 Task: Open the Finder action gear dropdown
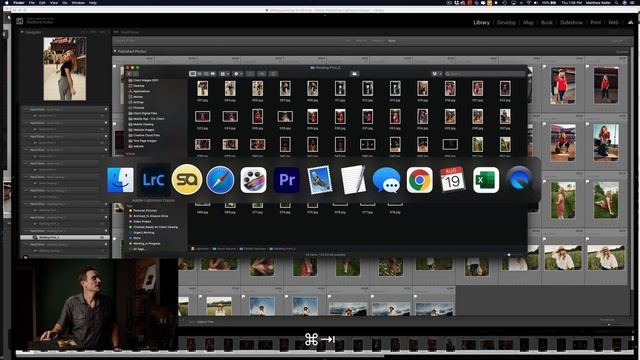click(238, 74)
